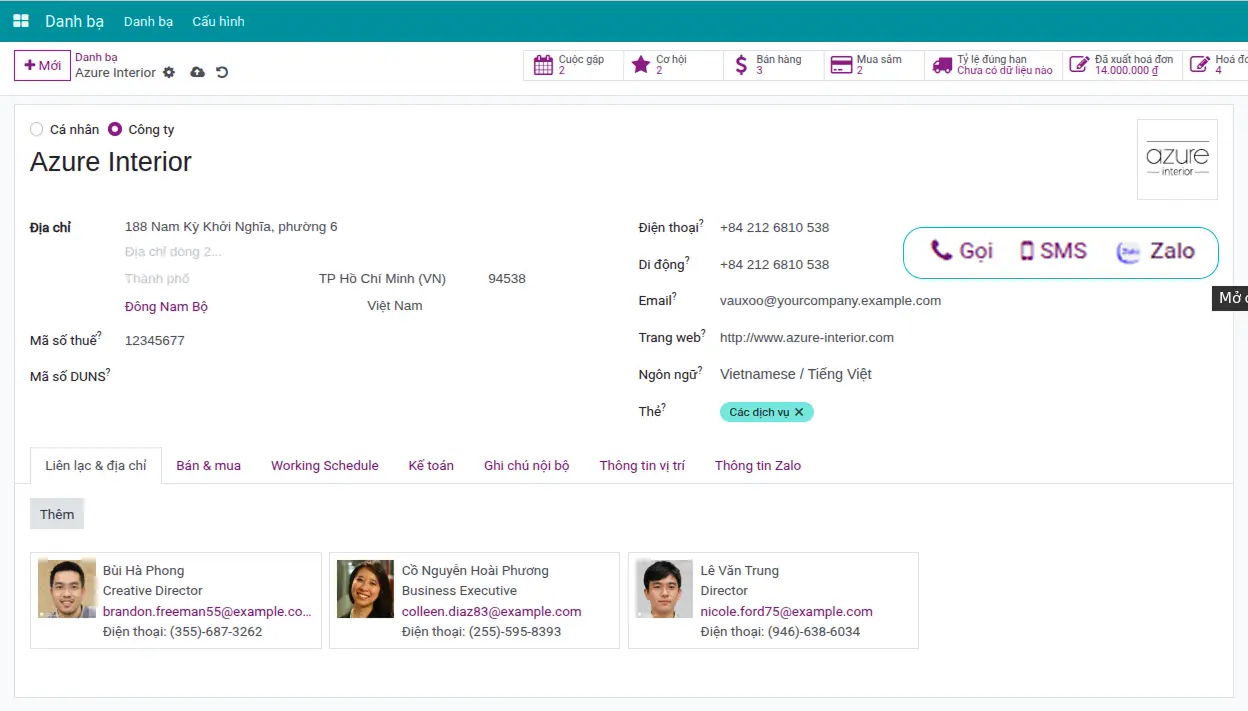The width and height of the screenshot is (1248, 711).
Task: Open the Cấu hình menu
Action: [x=218, y=21]
